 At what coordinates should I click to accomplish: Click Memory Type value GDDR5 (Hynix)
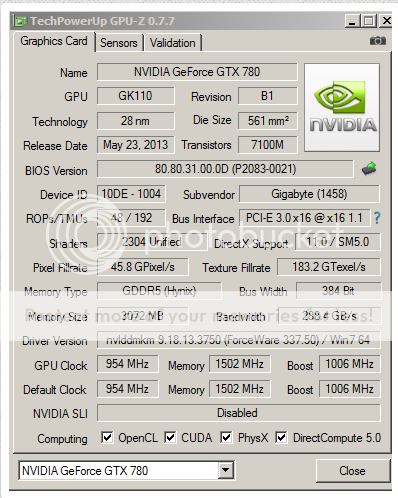click(x=159, y=291)
